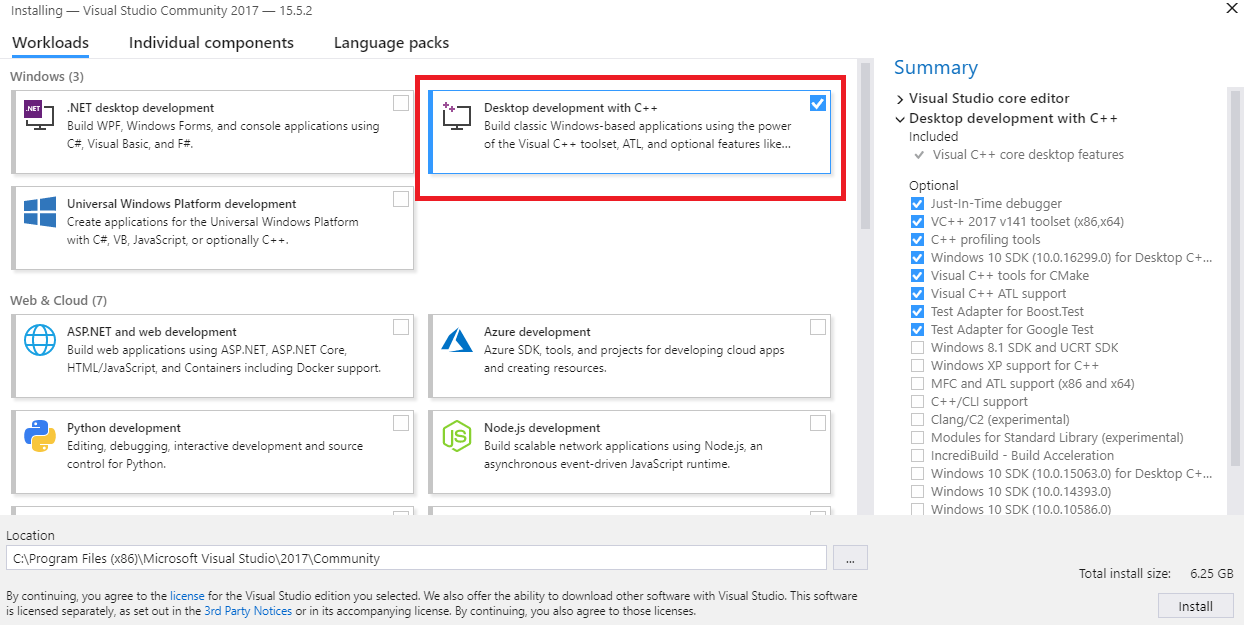Screen dimensions: 1244x625
Task: Click the install Location path field
Action: pos(416,558)
